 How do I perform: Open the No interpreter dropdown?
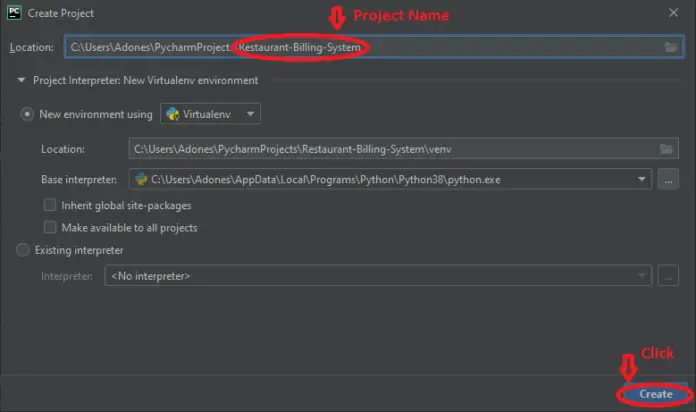pos(378,276)
